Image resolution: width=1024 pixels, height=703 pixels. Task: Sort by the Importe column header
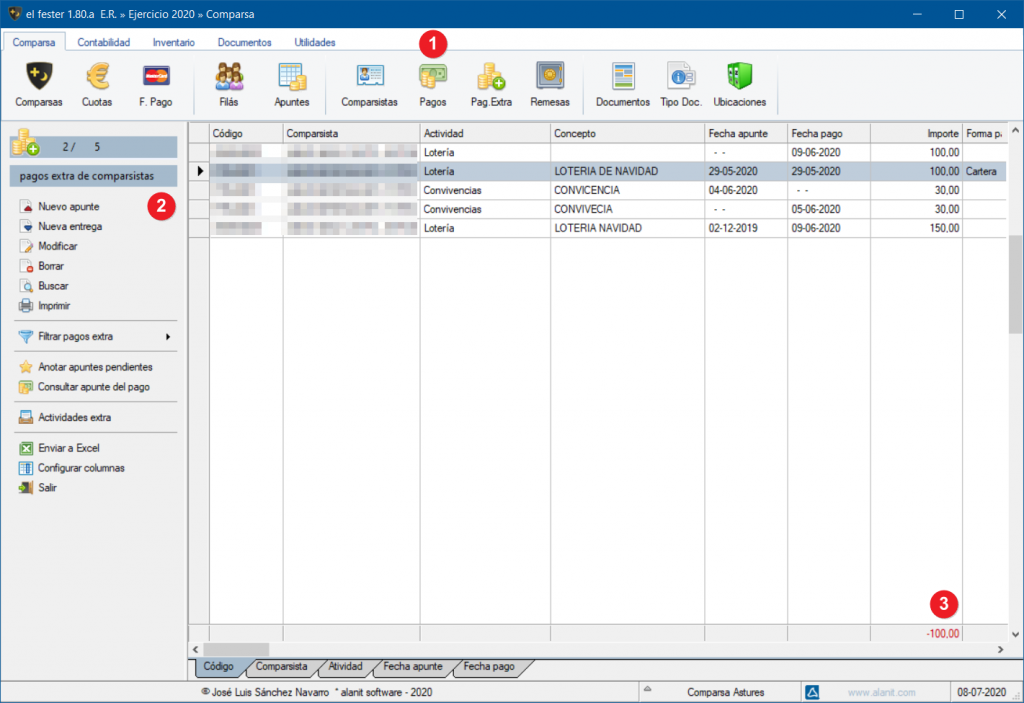point(915,133)
